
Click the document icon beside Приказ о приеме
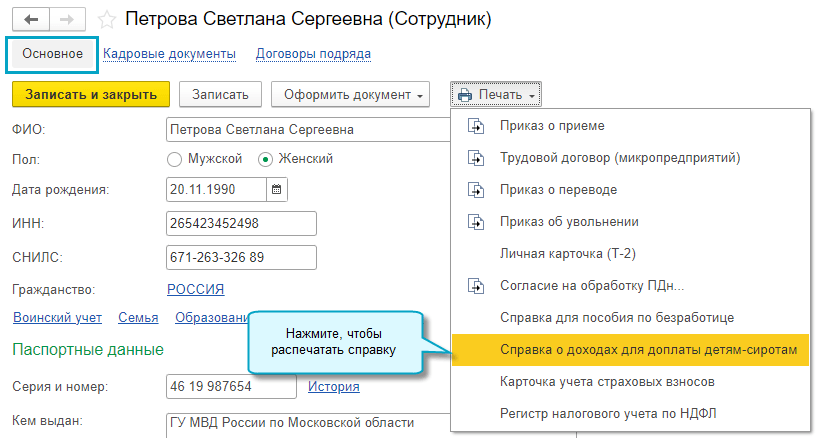point(477,127)
